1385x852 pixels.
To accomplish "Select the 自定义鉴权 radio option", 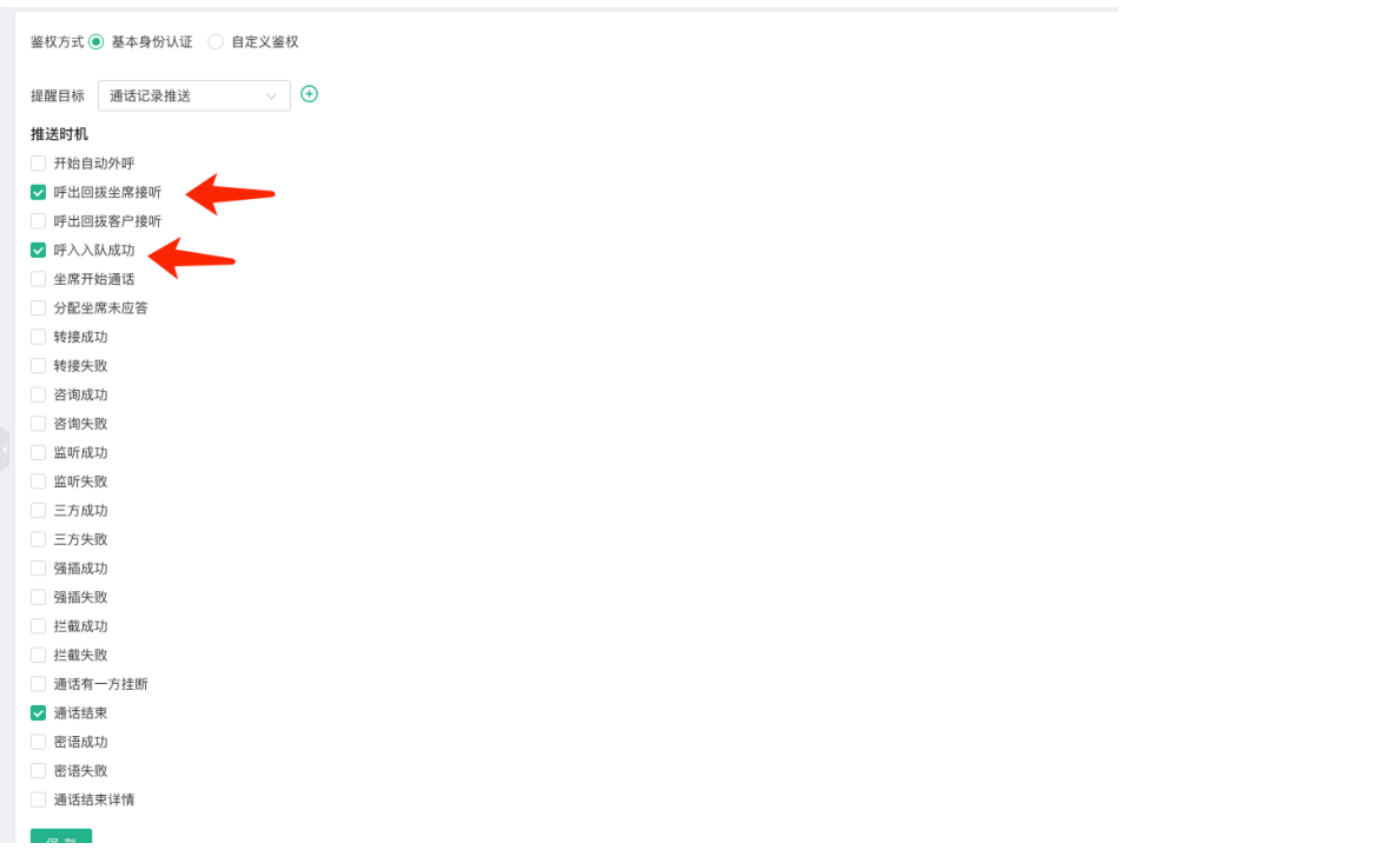I will [x=216, y=42].
